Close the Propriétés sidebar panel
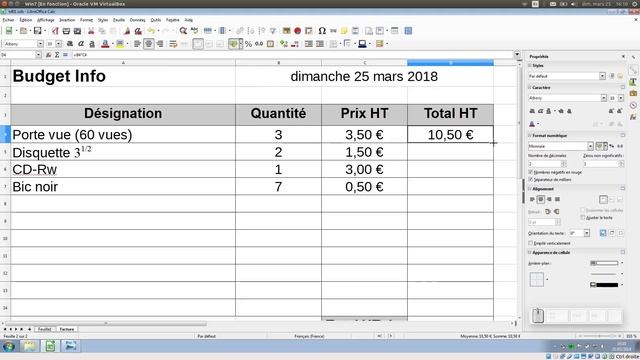The width and height of the screenshot is (640, 360). point(623,56)
